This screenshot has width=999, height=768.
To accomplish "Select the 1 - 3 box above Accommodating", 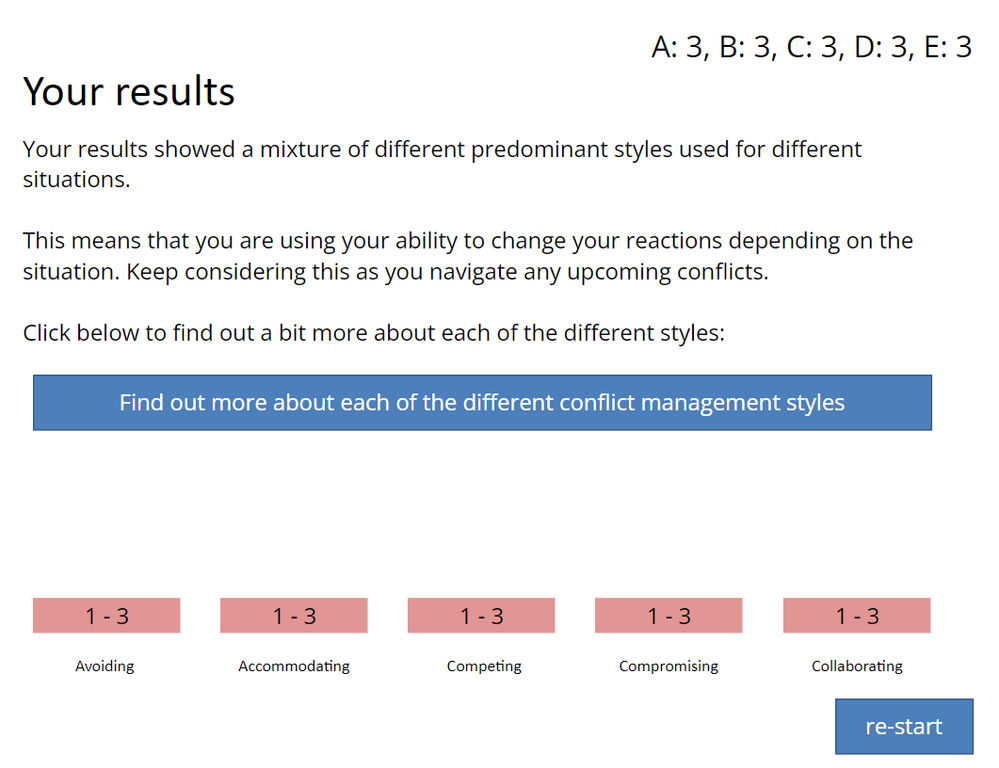I will pos(294,616).
